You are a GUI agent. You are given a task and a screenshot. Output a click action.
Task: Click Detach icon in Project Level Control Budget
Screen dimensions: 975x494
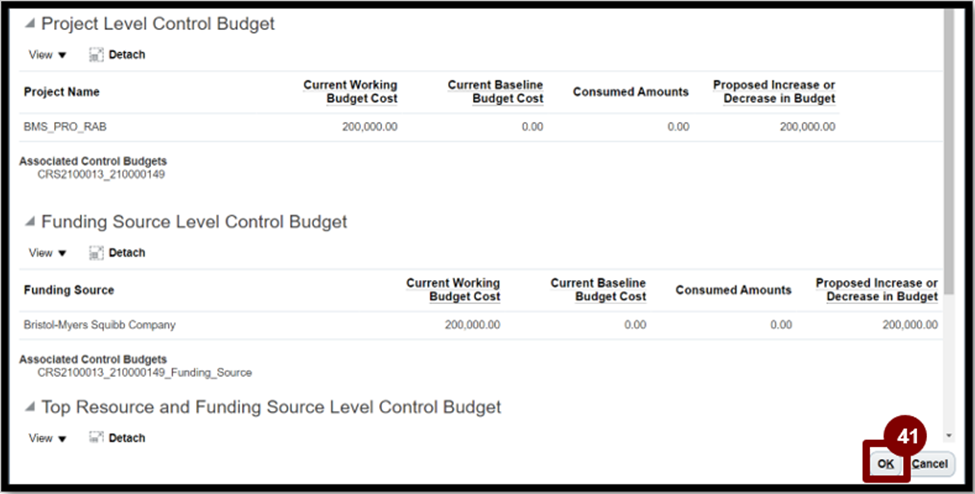coord(96,55)
